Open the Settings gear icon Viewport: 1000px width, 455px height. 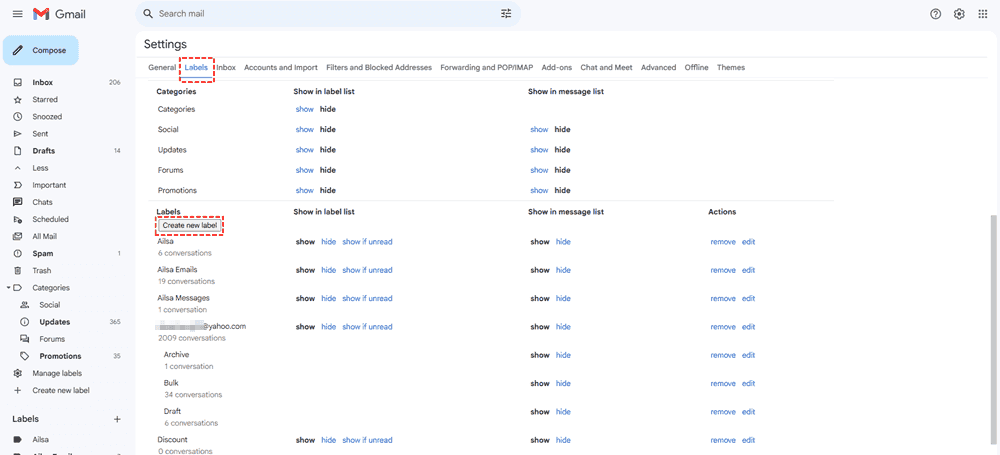coord(959,14)
